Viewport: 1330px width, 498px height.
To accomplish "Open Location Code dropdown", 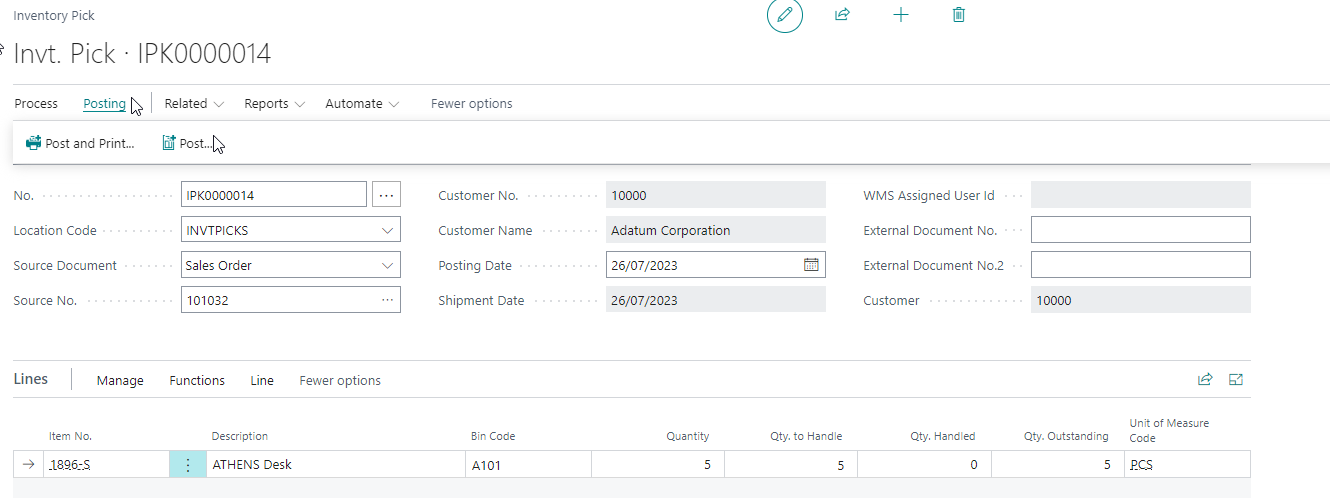I will tap(388, 230).
